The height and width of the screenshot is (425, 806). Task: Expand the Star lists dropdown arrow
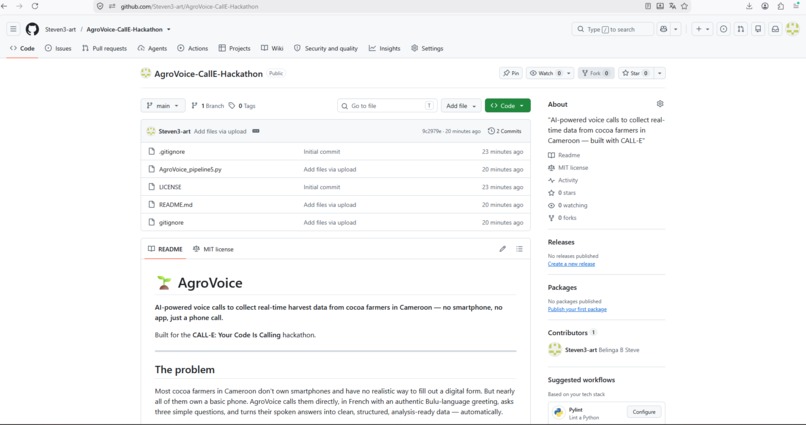click(660, 73)
